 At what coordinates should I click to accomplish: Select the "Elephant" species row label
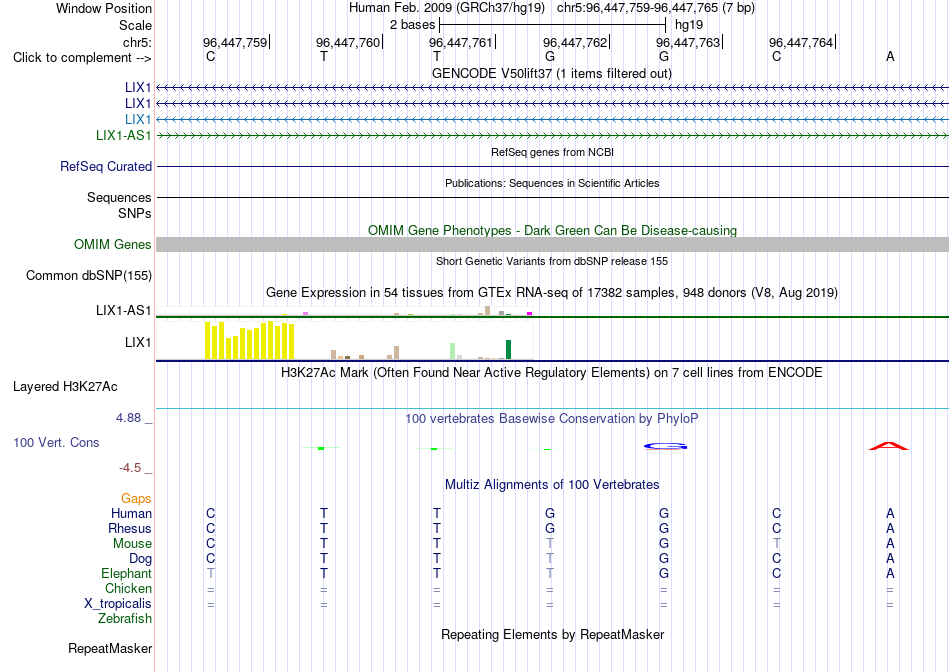click(126, 573)
